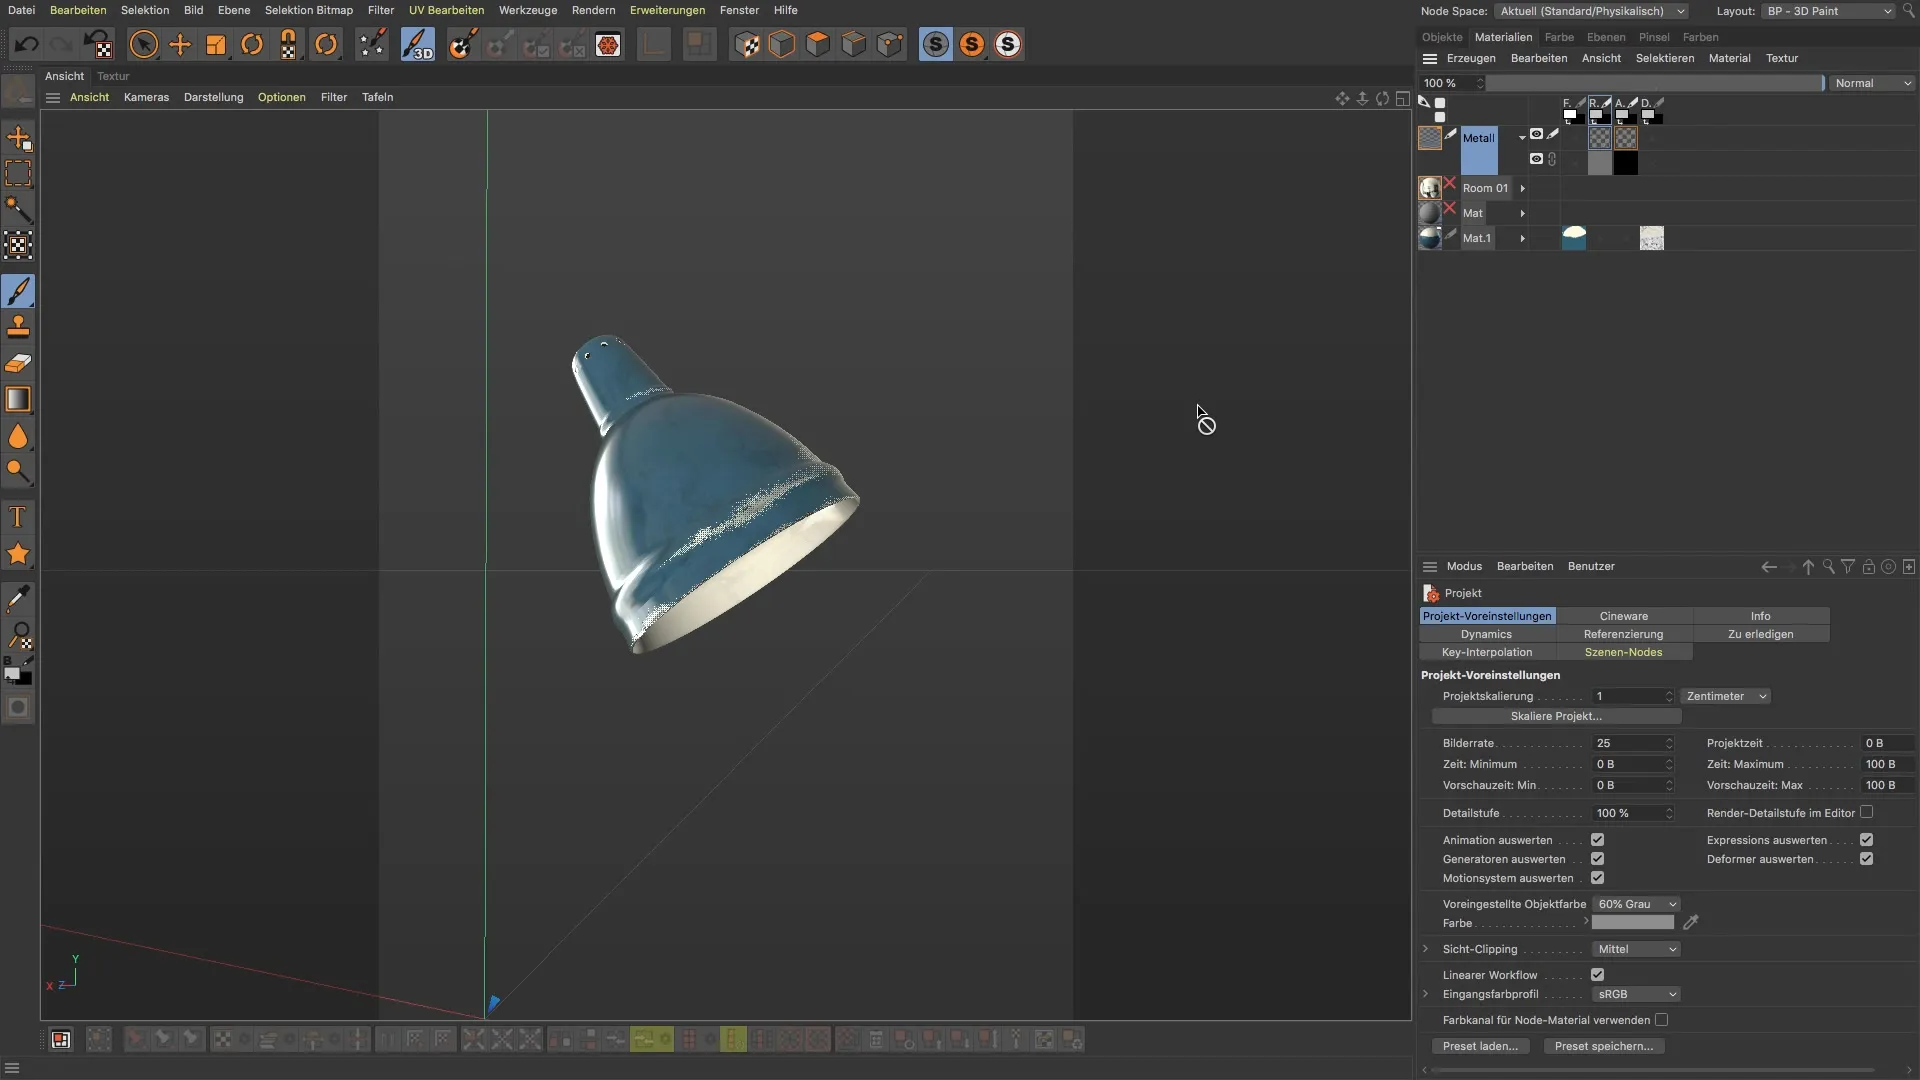Uncheck the Expressions auswerten checkbox
The image size is (1920, 1080).
[1866, 840]
